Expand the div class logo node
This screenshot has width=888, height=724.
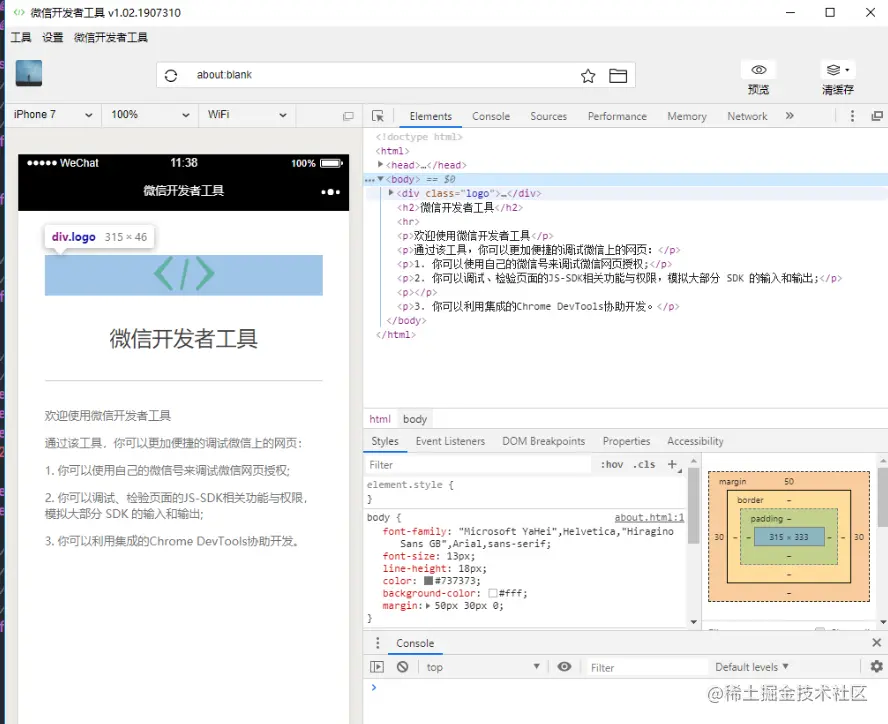point(391,193)
